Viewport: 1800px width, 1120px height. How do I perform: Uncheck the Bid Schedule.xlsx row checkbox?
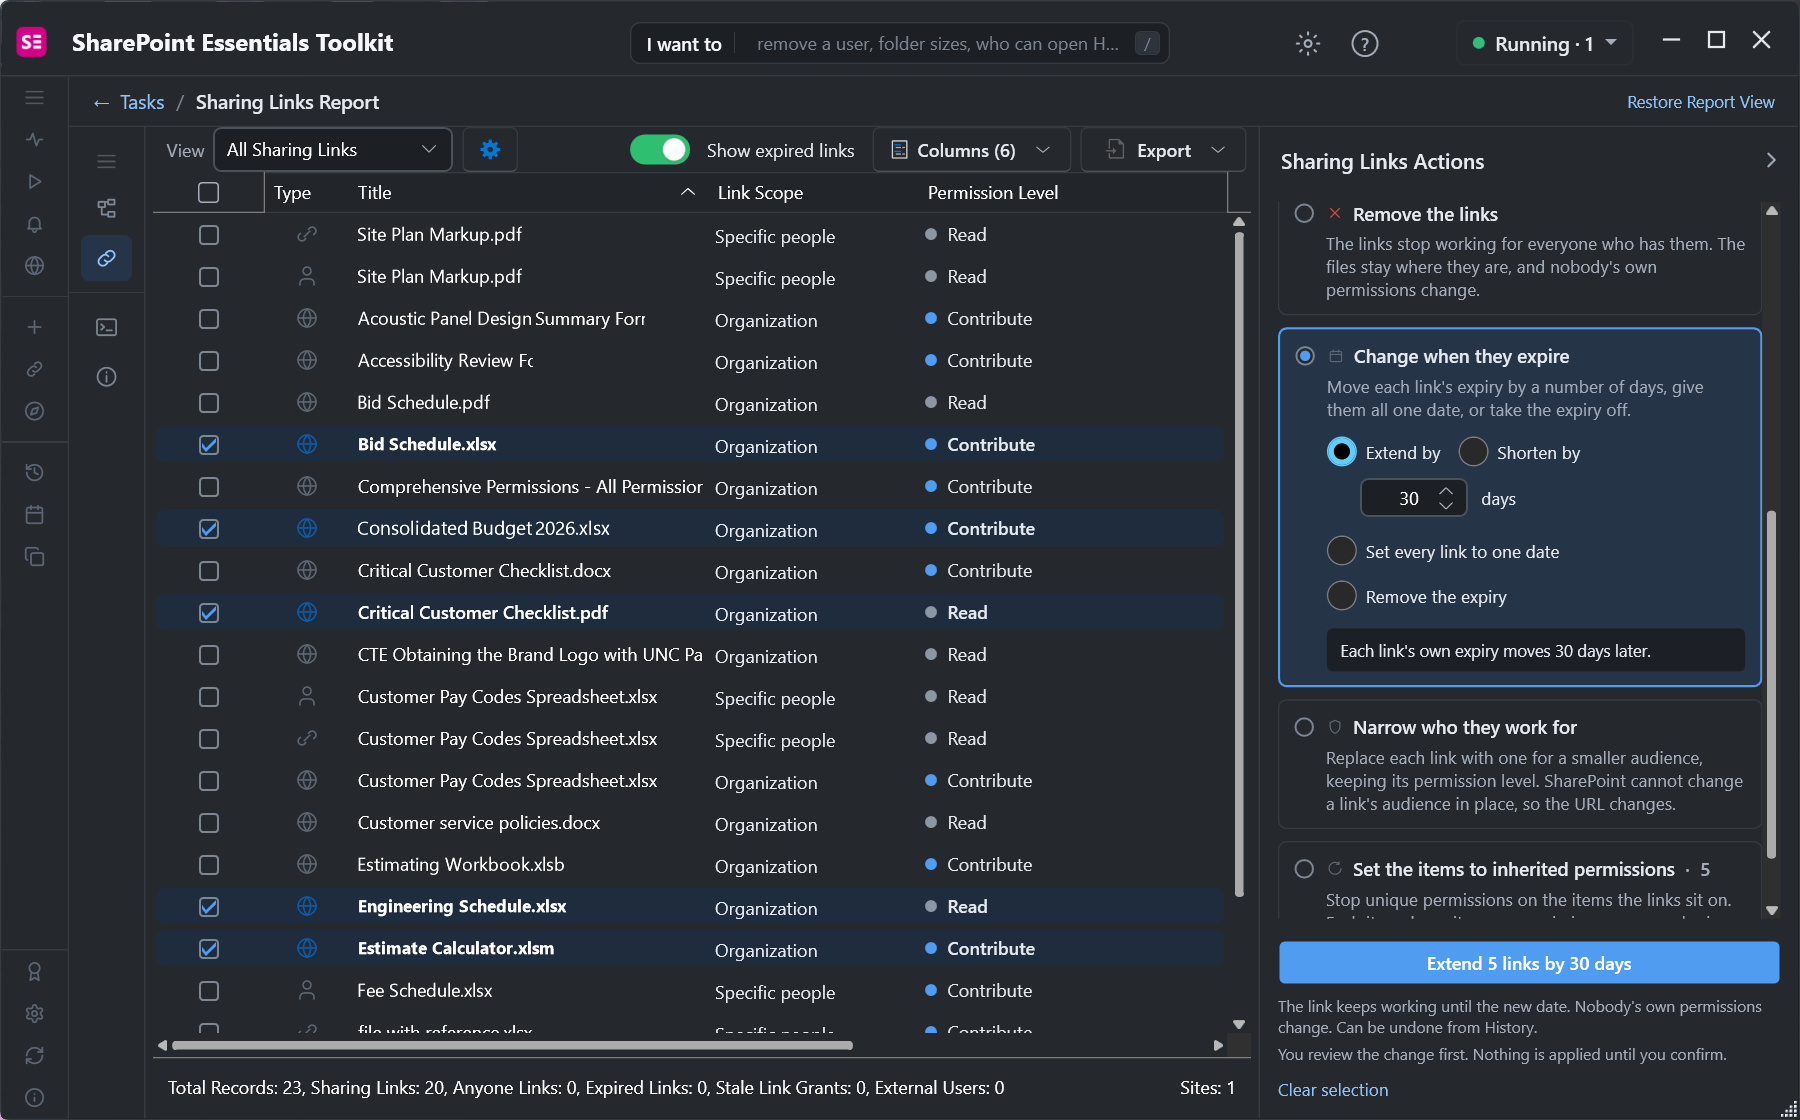tap(208, 445)
